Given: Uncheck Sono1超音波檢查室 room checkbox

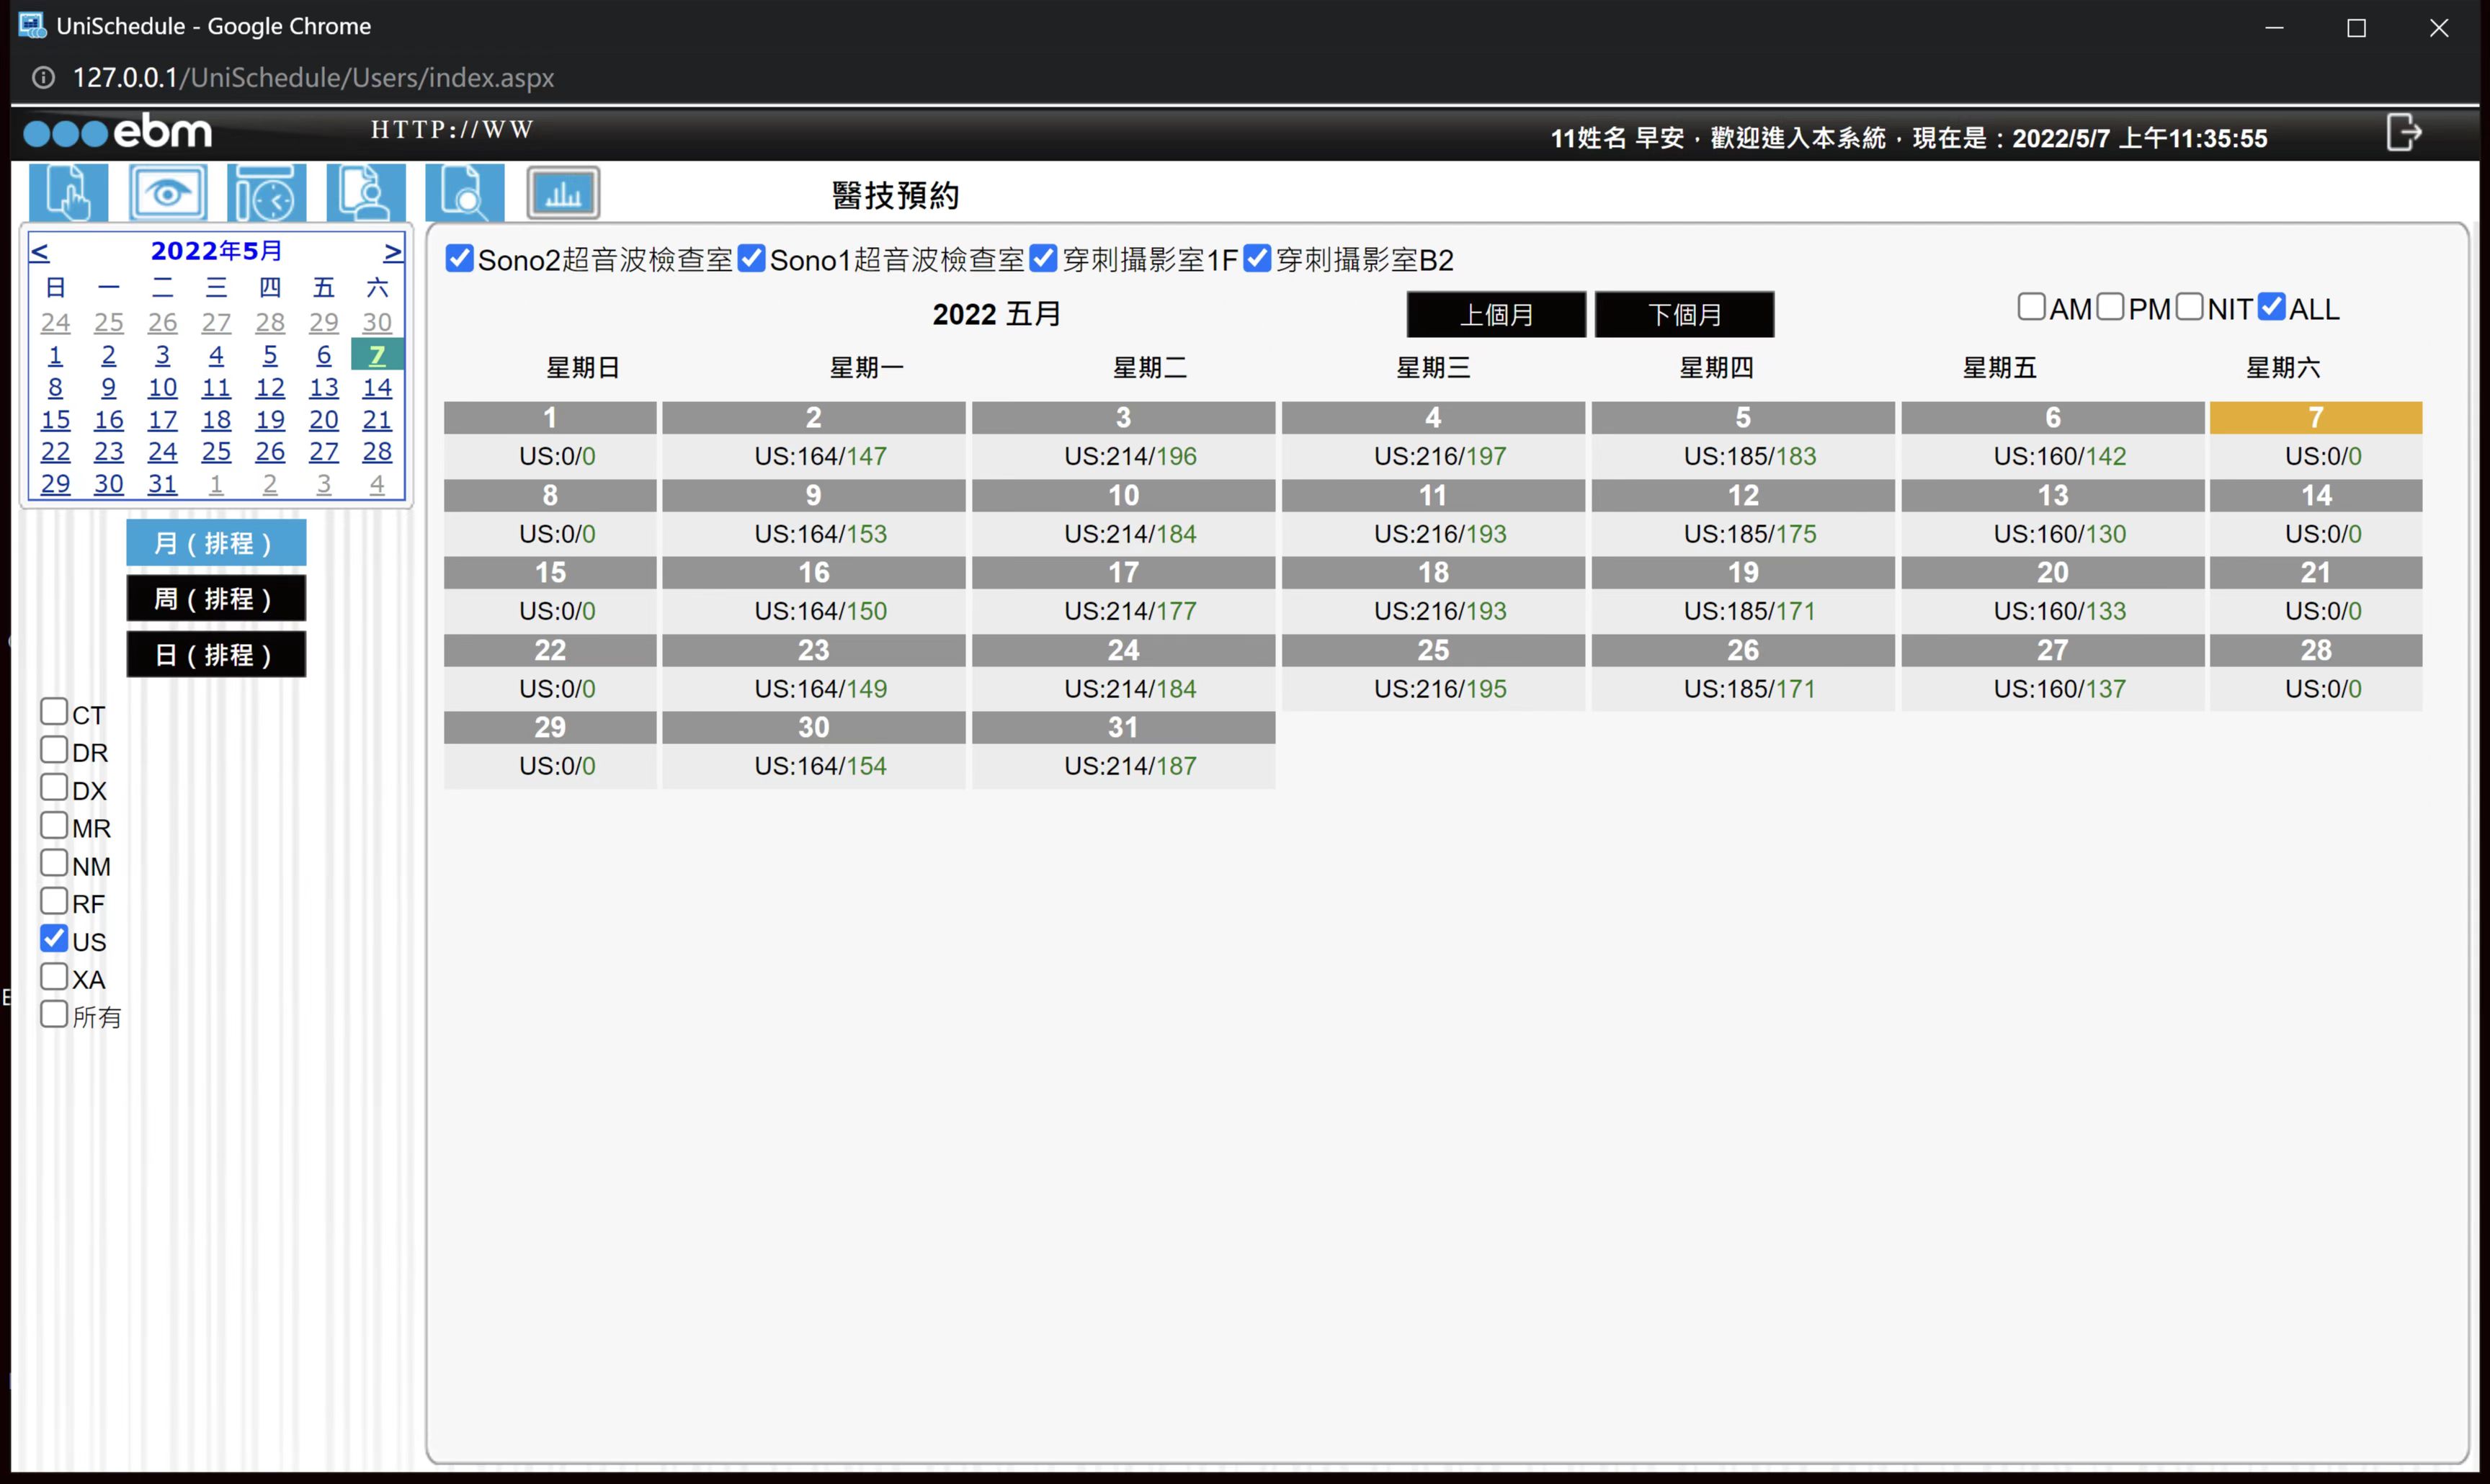Looking at the screenshot, I should pyautogui.click(x=751, y=258).
